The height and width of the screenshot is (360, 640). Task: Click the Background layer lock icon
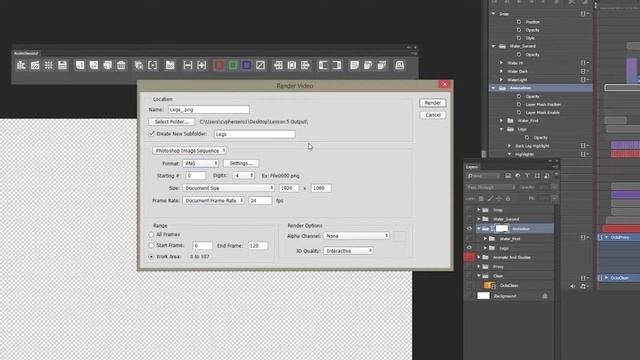tap(545, 296)
